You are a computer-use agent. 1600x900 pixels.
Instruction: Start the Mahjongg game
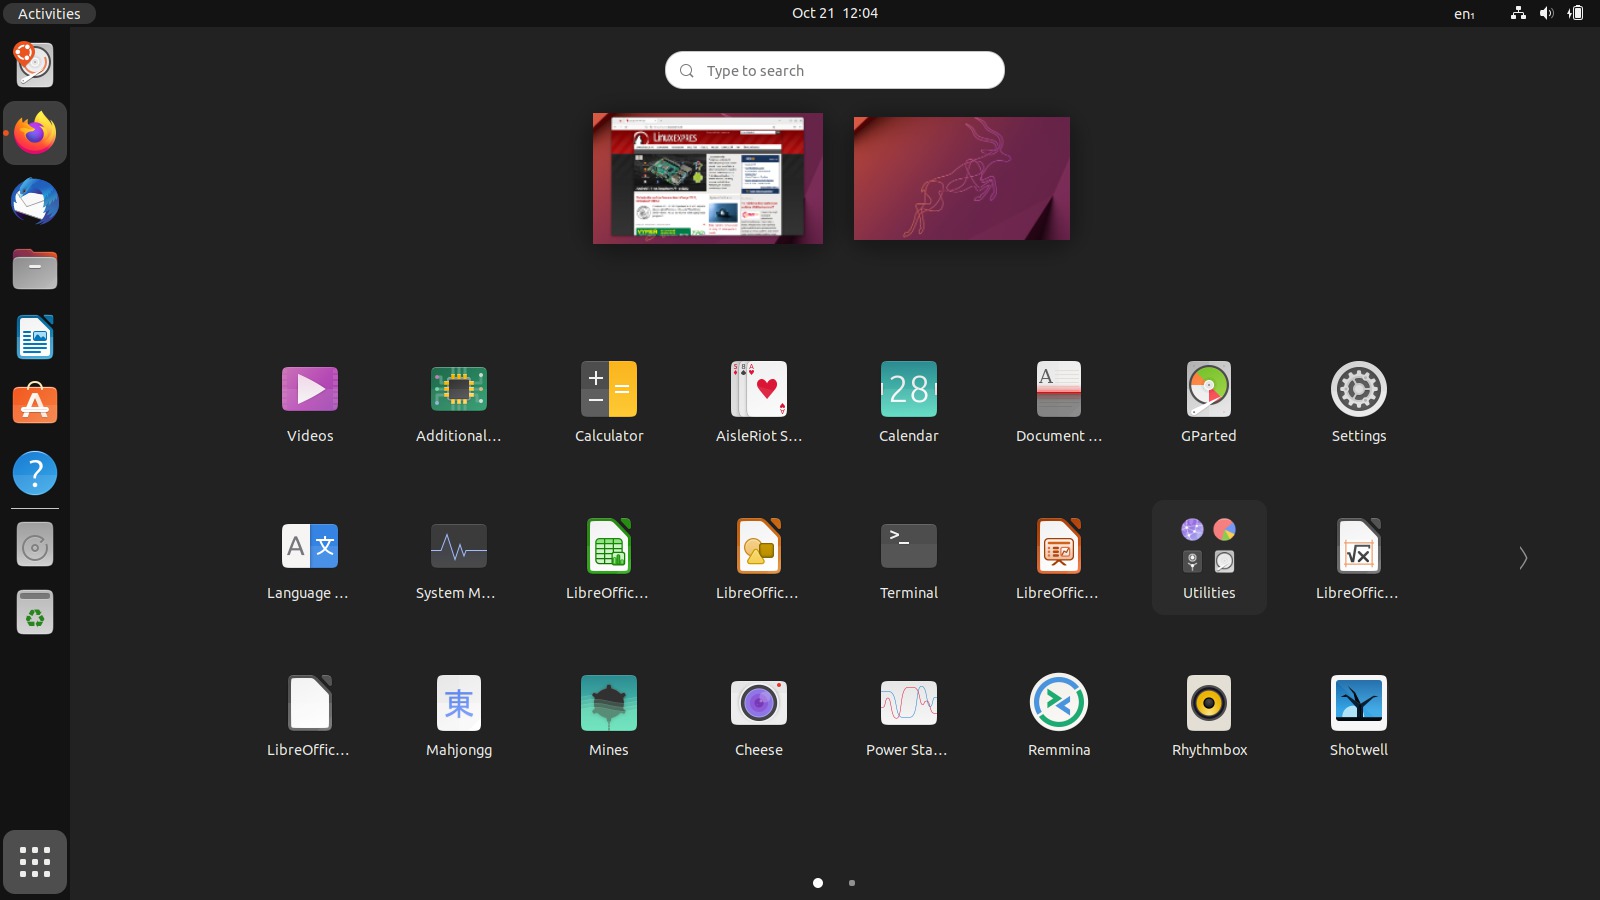coord(459,716)
